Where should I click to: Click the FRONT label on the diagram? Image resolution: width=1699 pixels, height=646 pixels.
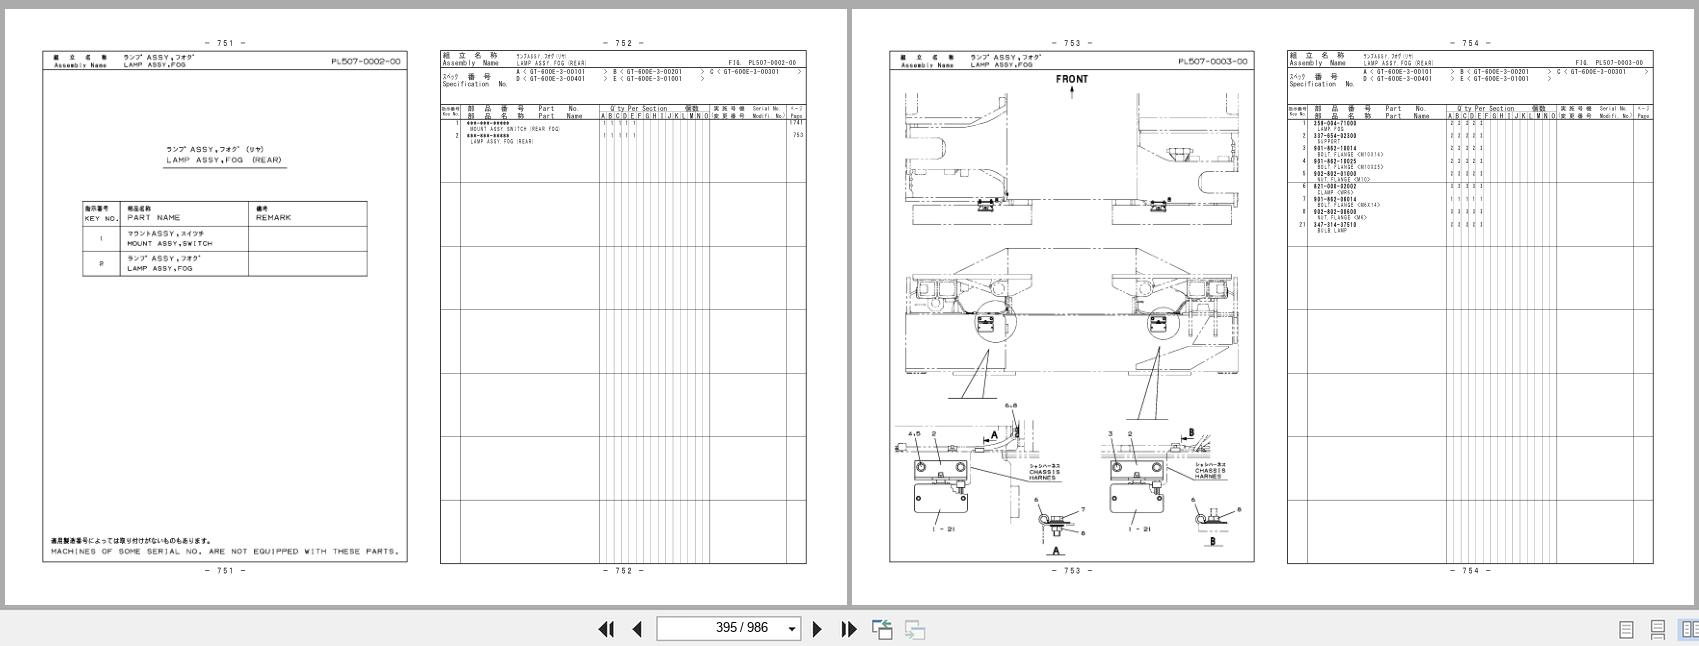tap(1072, 79)
